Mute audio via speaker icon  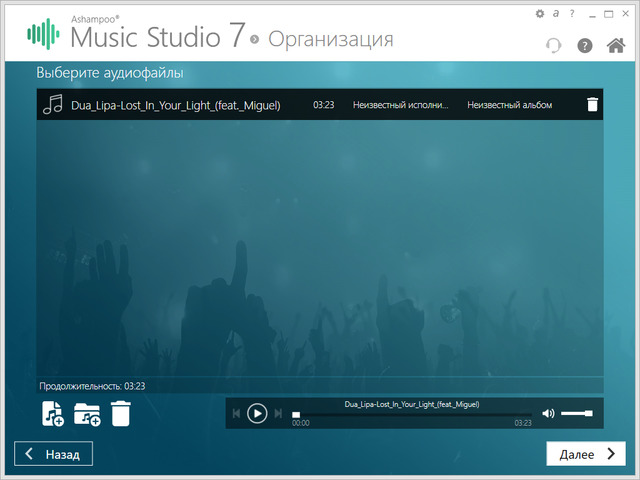[548, 413]
